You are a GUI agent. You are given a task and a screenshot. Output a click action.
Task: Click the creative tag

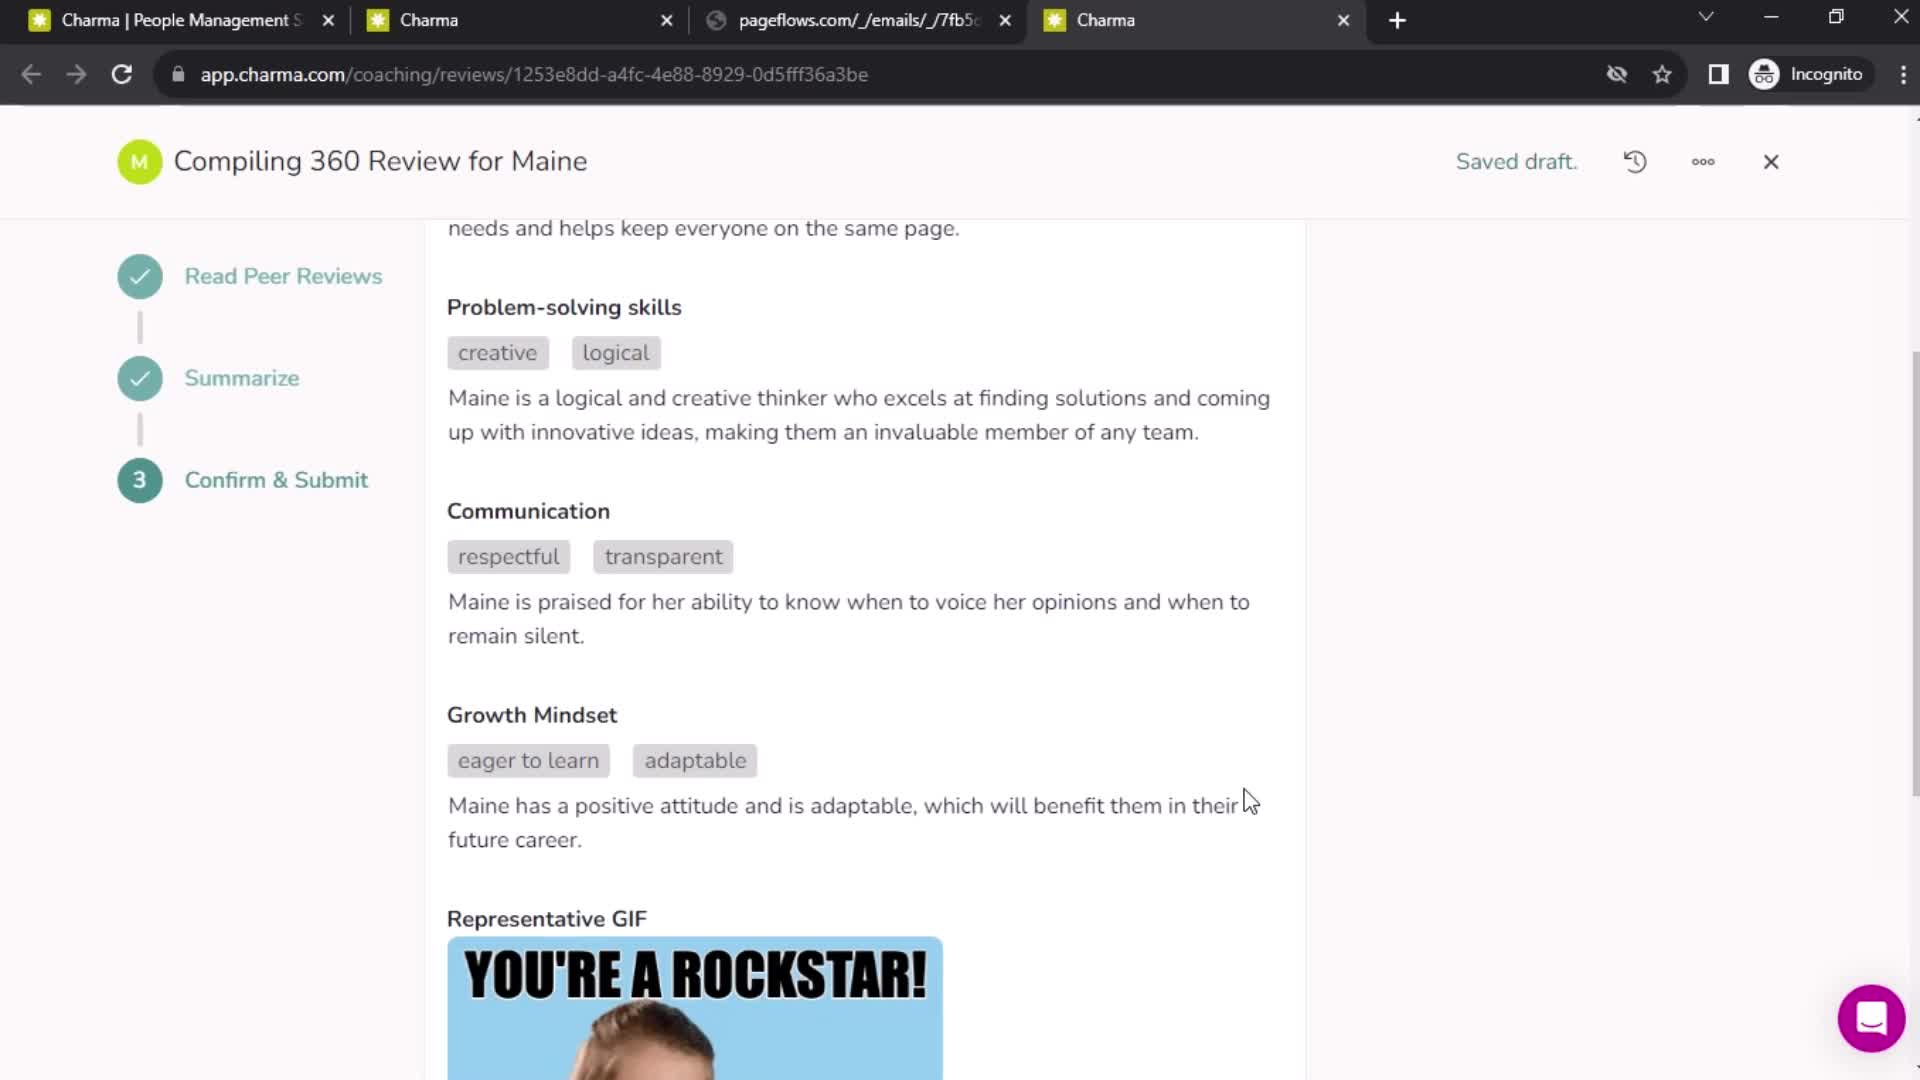click(x=497, y=353)
